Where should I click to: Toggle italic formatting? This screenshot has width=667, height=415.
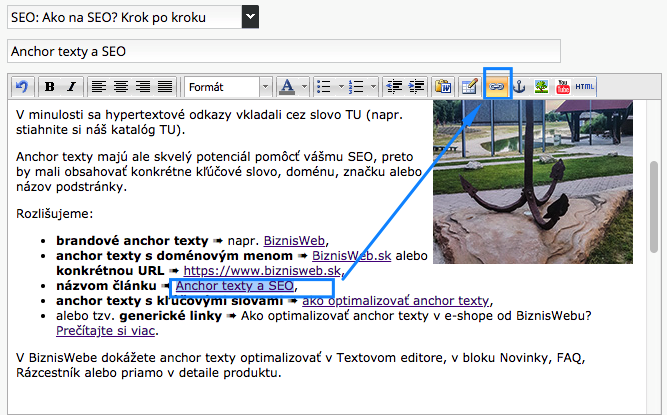coord(71,86)
